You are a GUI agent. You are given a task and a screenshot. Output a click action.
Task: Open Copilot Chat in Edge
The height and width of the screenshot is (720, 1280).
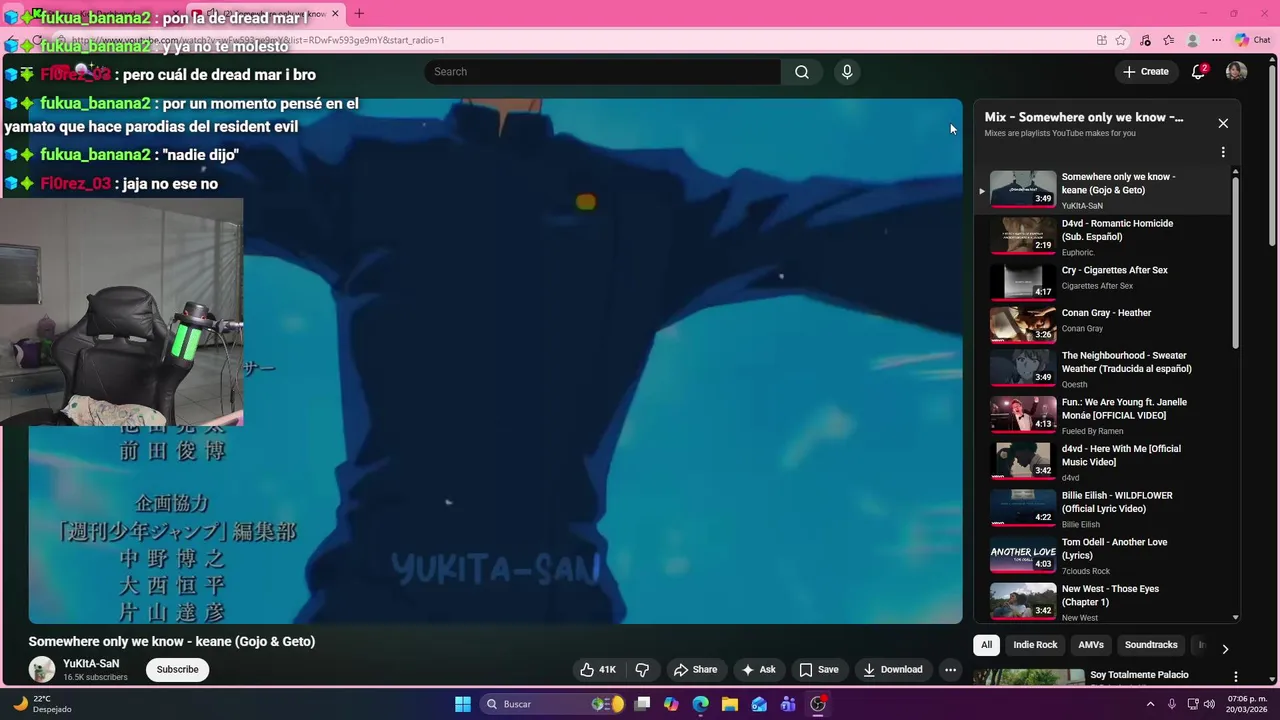point(1252,40)
